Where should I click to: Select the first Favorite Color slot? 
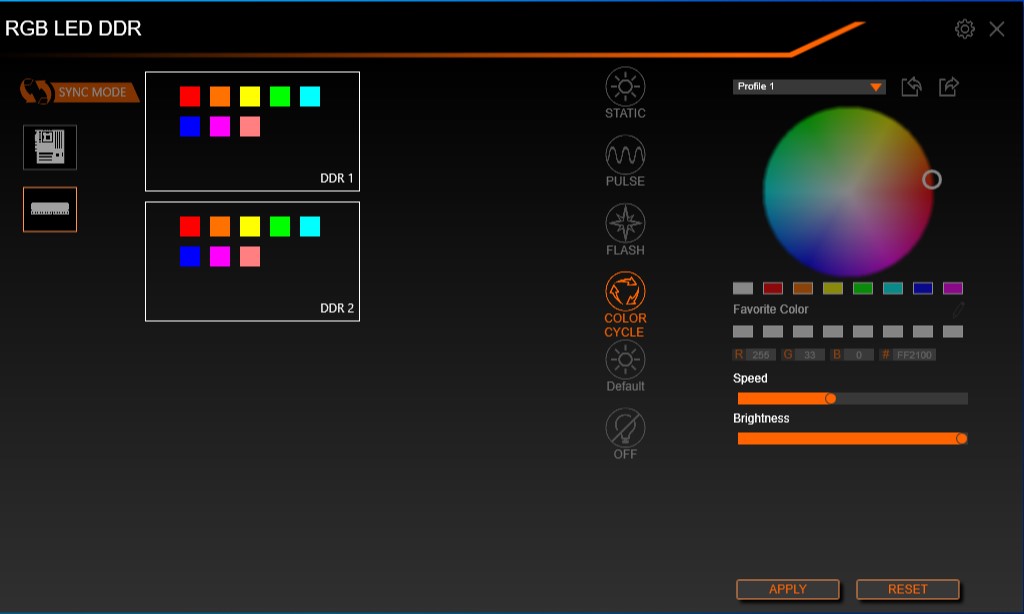[x=743, y=331]
